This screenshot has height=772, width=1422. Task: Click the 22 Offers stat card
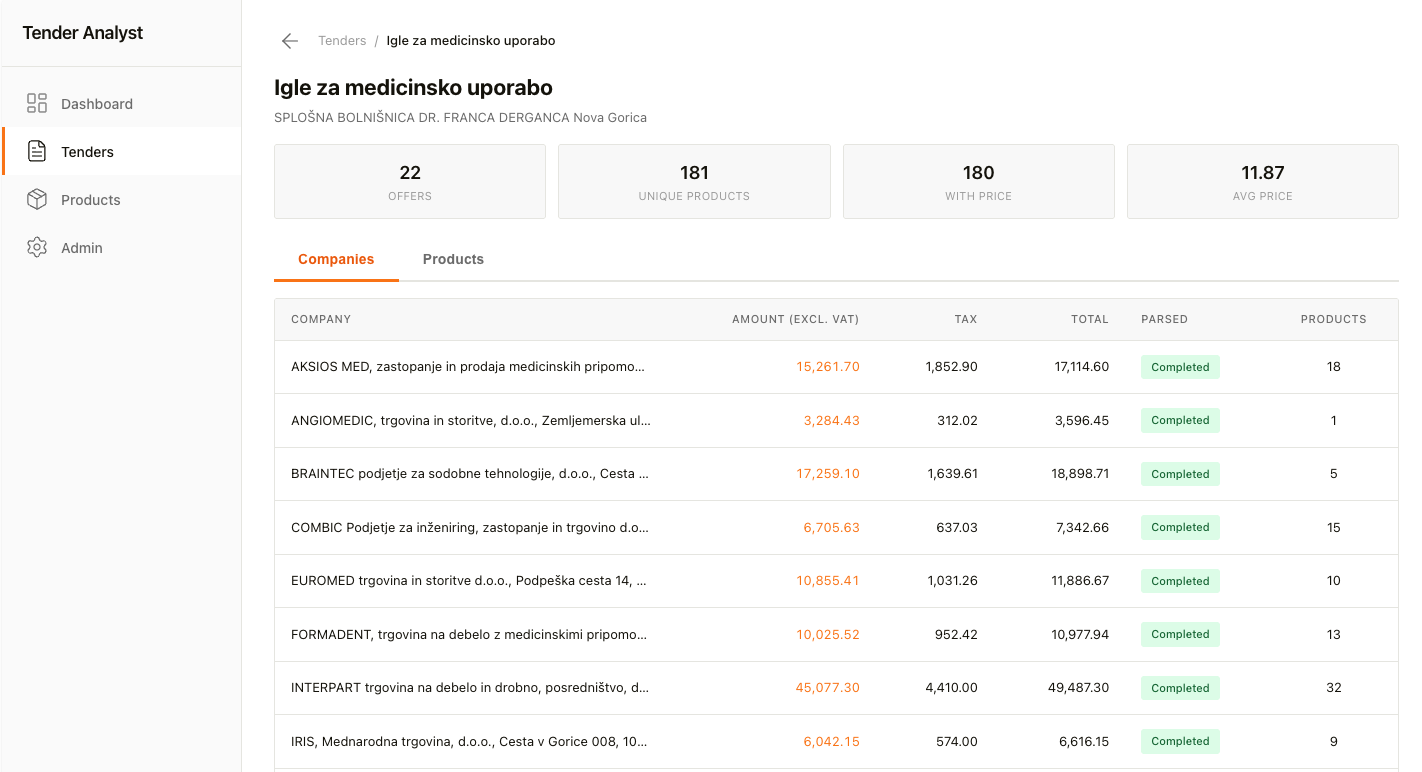point(410,182)
